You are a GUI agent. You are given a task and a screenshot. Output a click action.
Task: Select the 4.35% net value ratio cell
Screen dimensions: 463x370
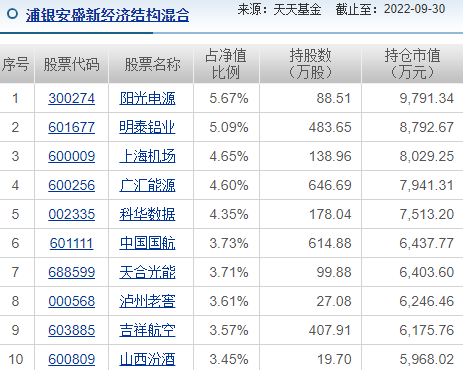click(x=226, y=214)
